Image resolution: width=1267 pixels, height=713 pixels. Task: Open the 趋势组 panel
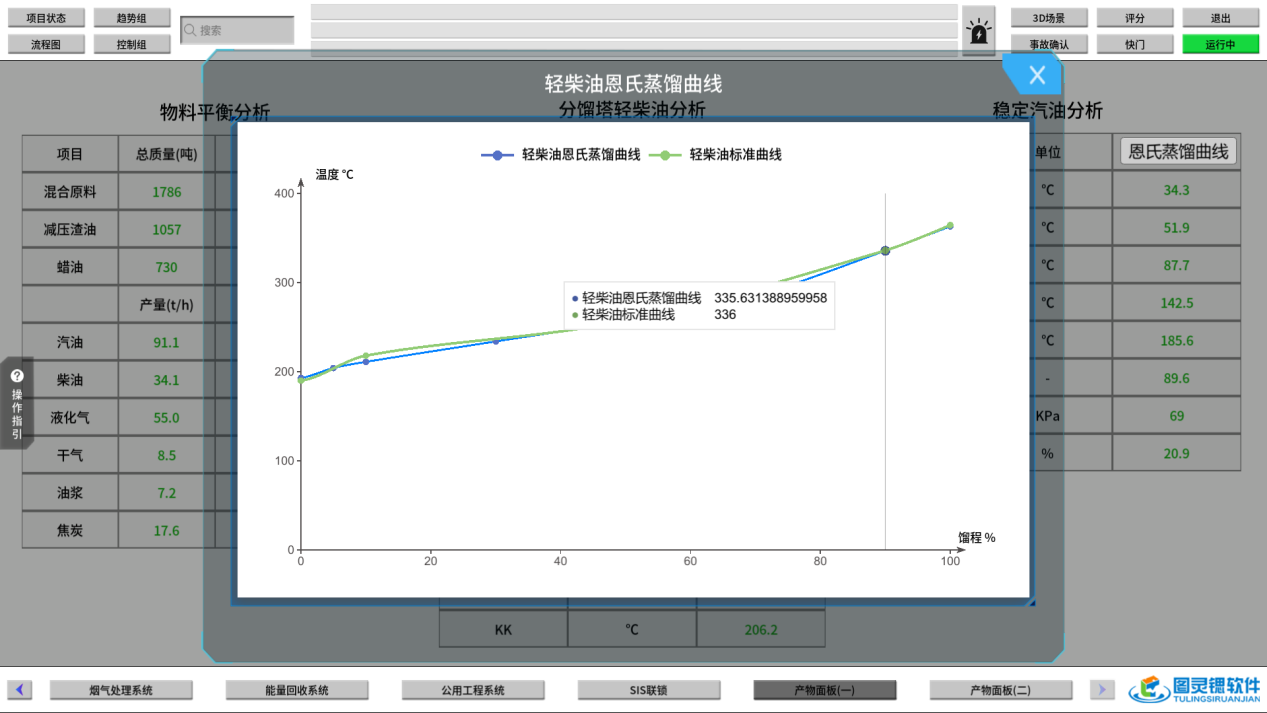(x=131, y=18)
